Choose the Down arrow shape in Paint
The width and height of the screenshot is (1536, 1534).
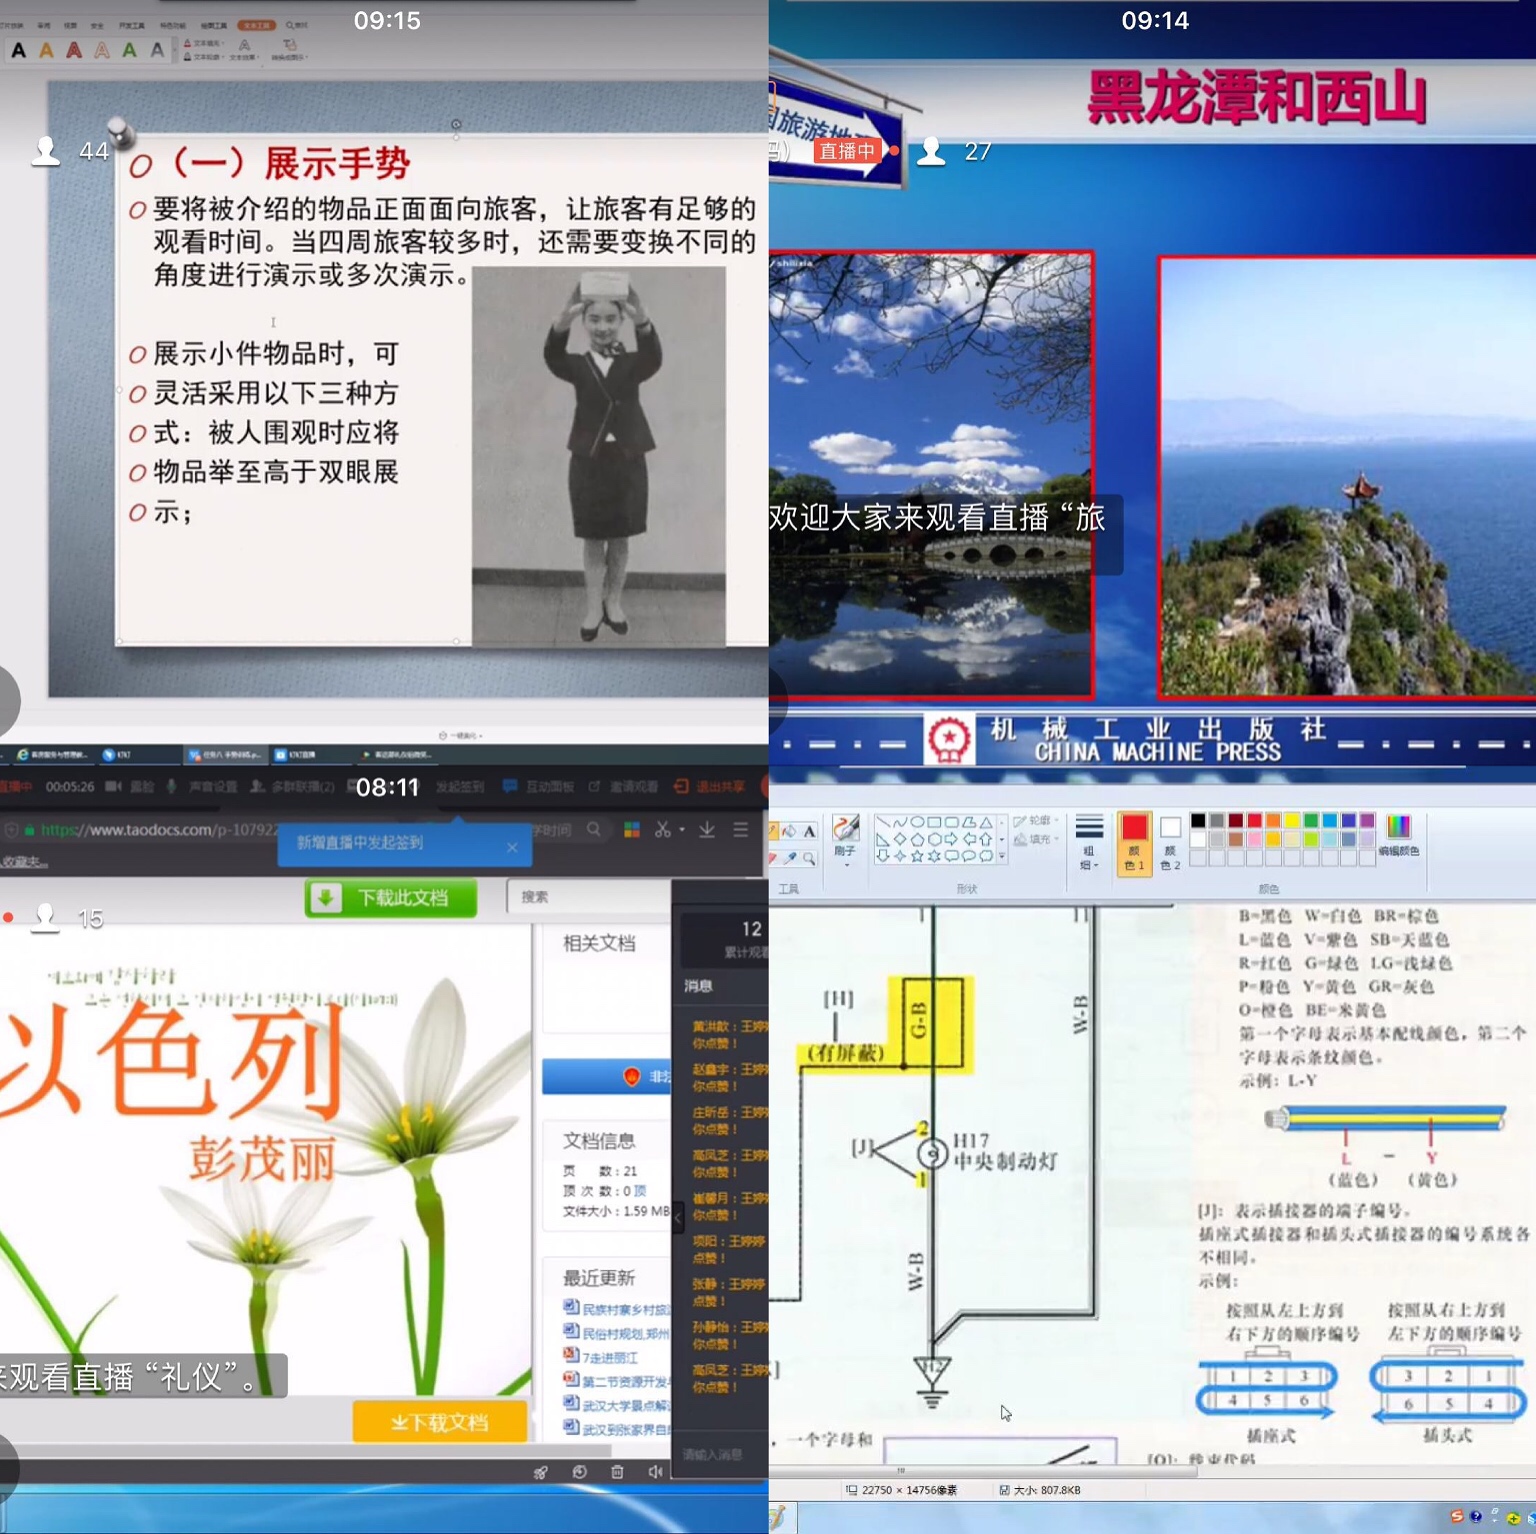882,856
